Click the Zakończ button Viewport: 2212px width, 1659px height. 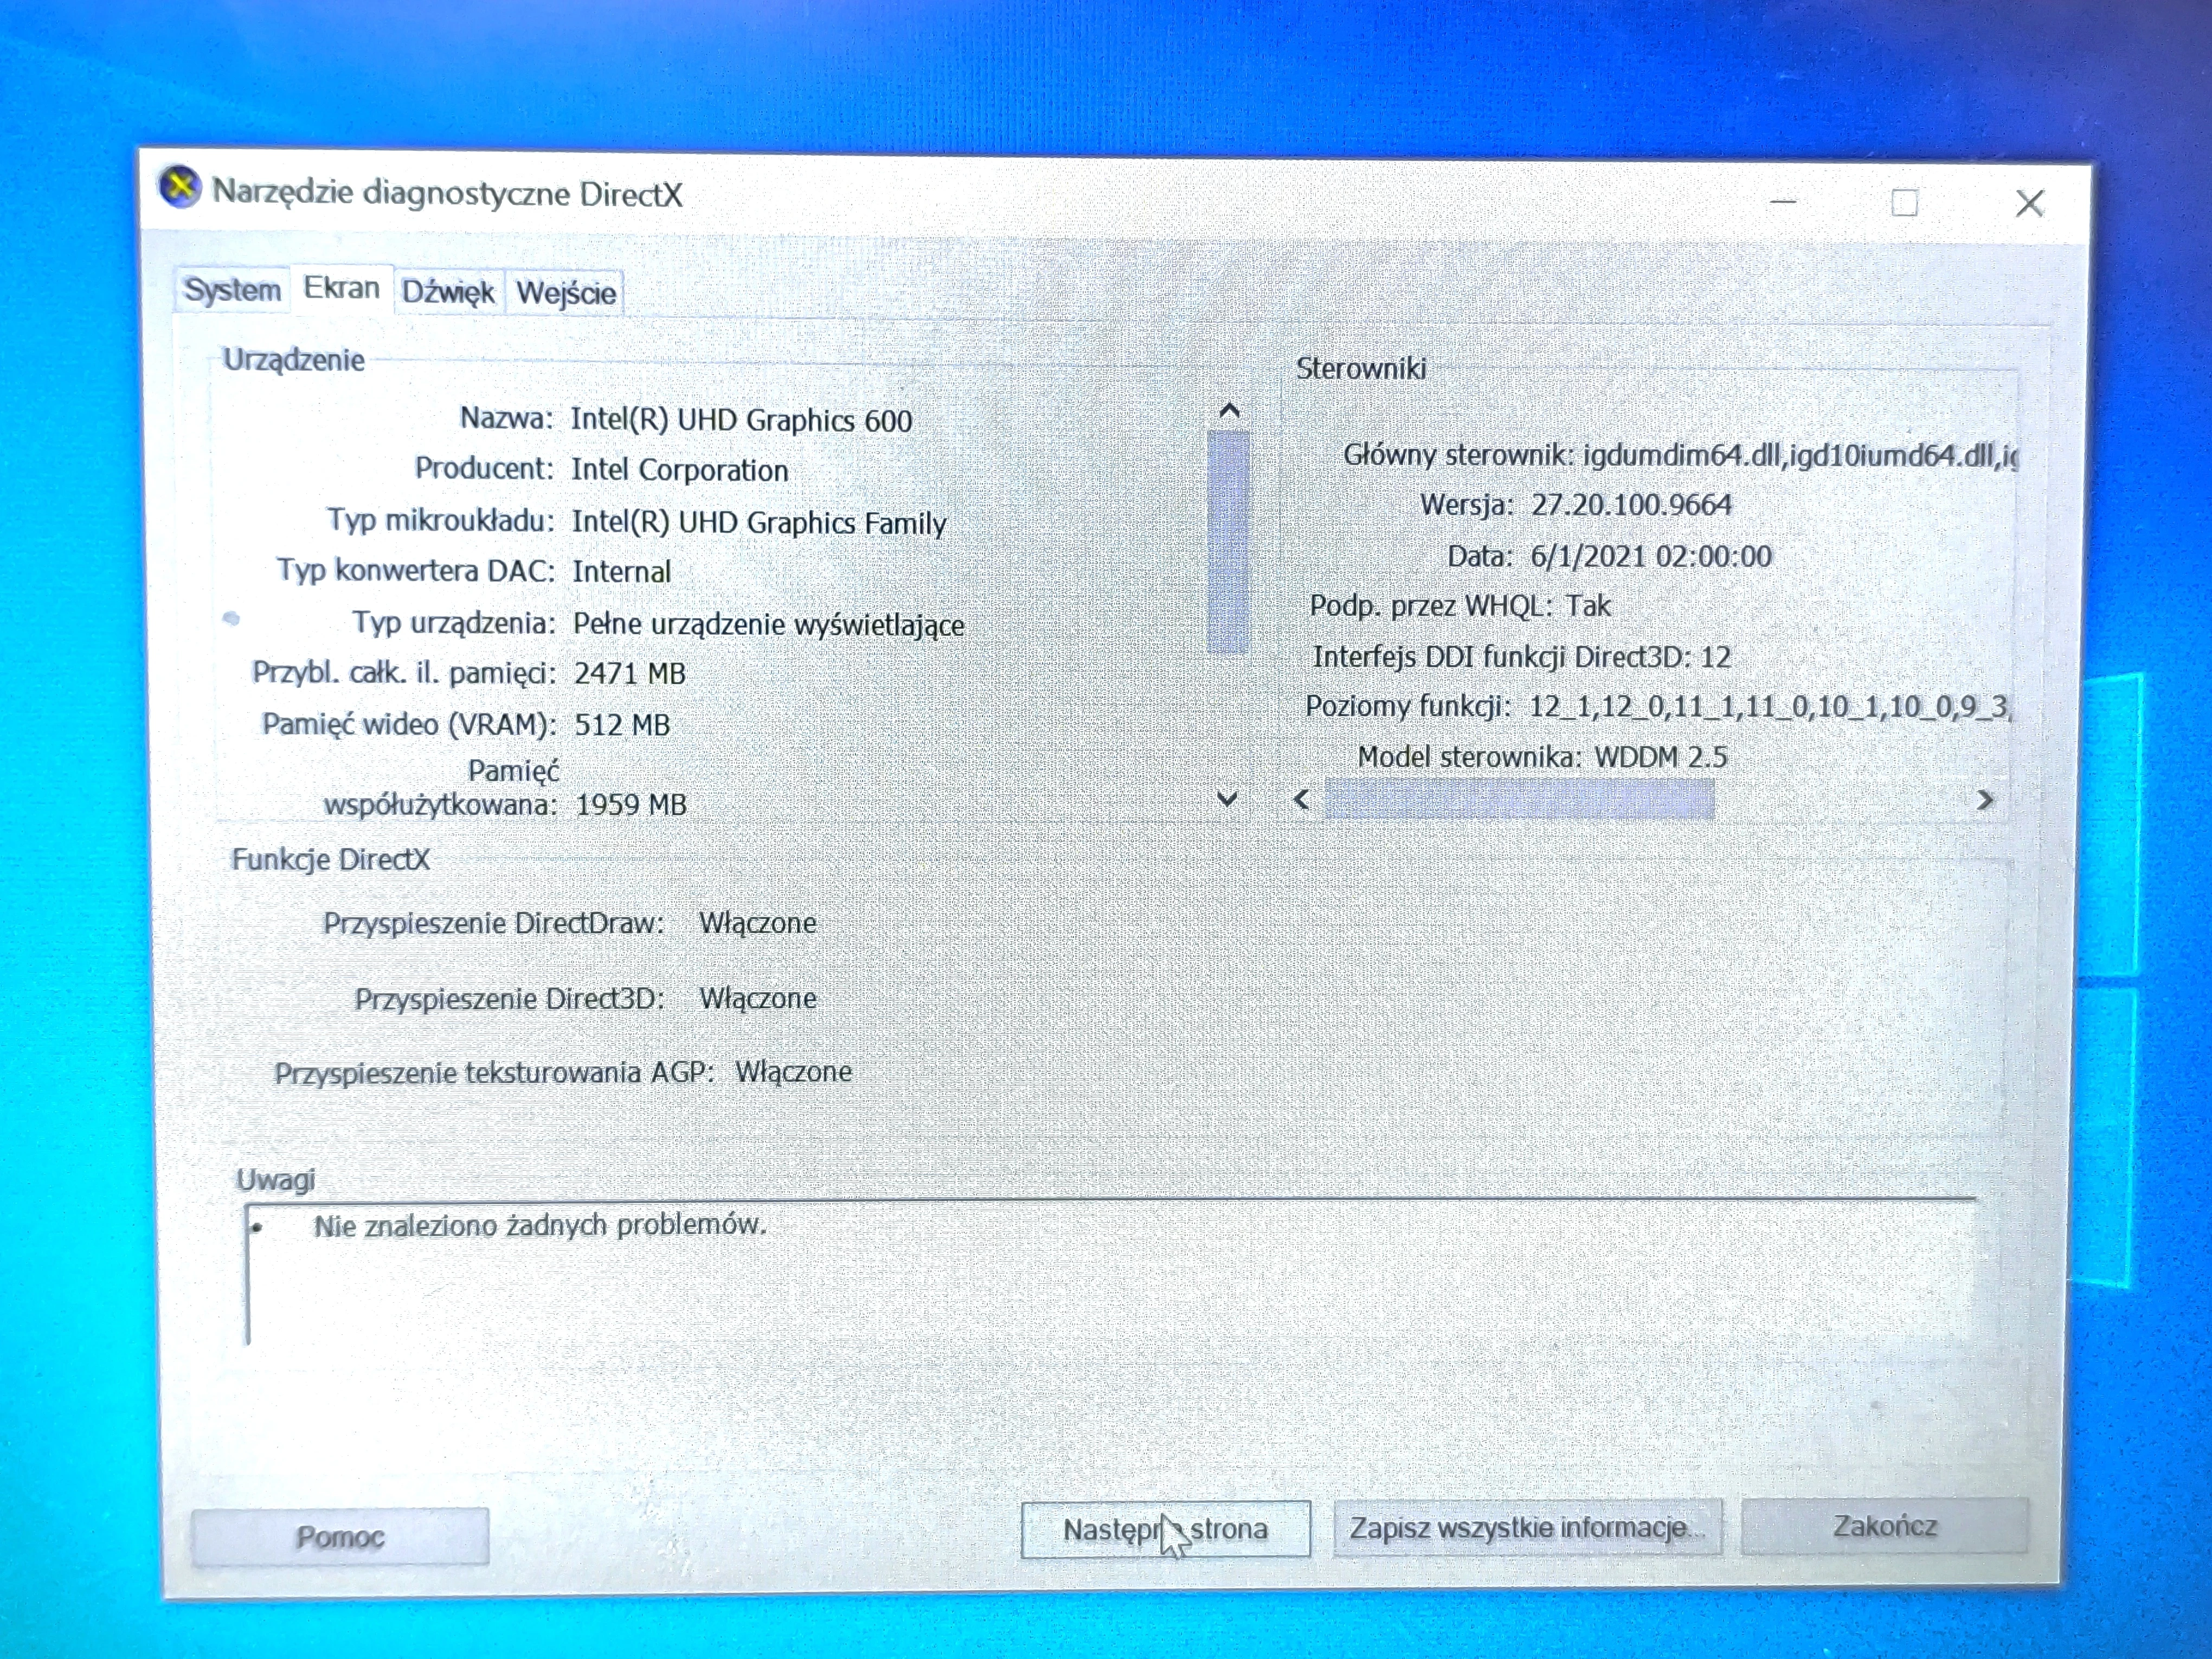(1884, 1526)
